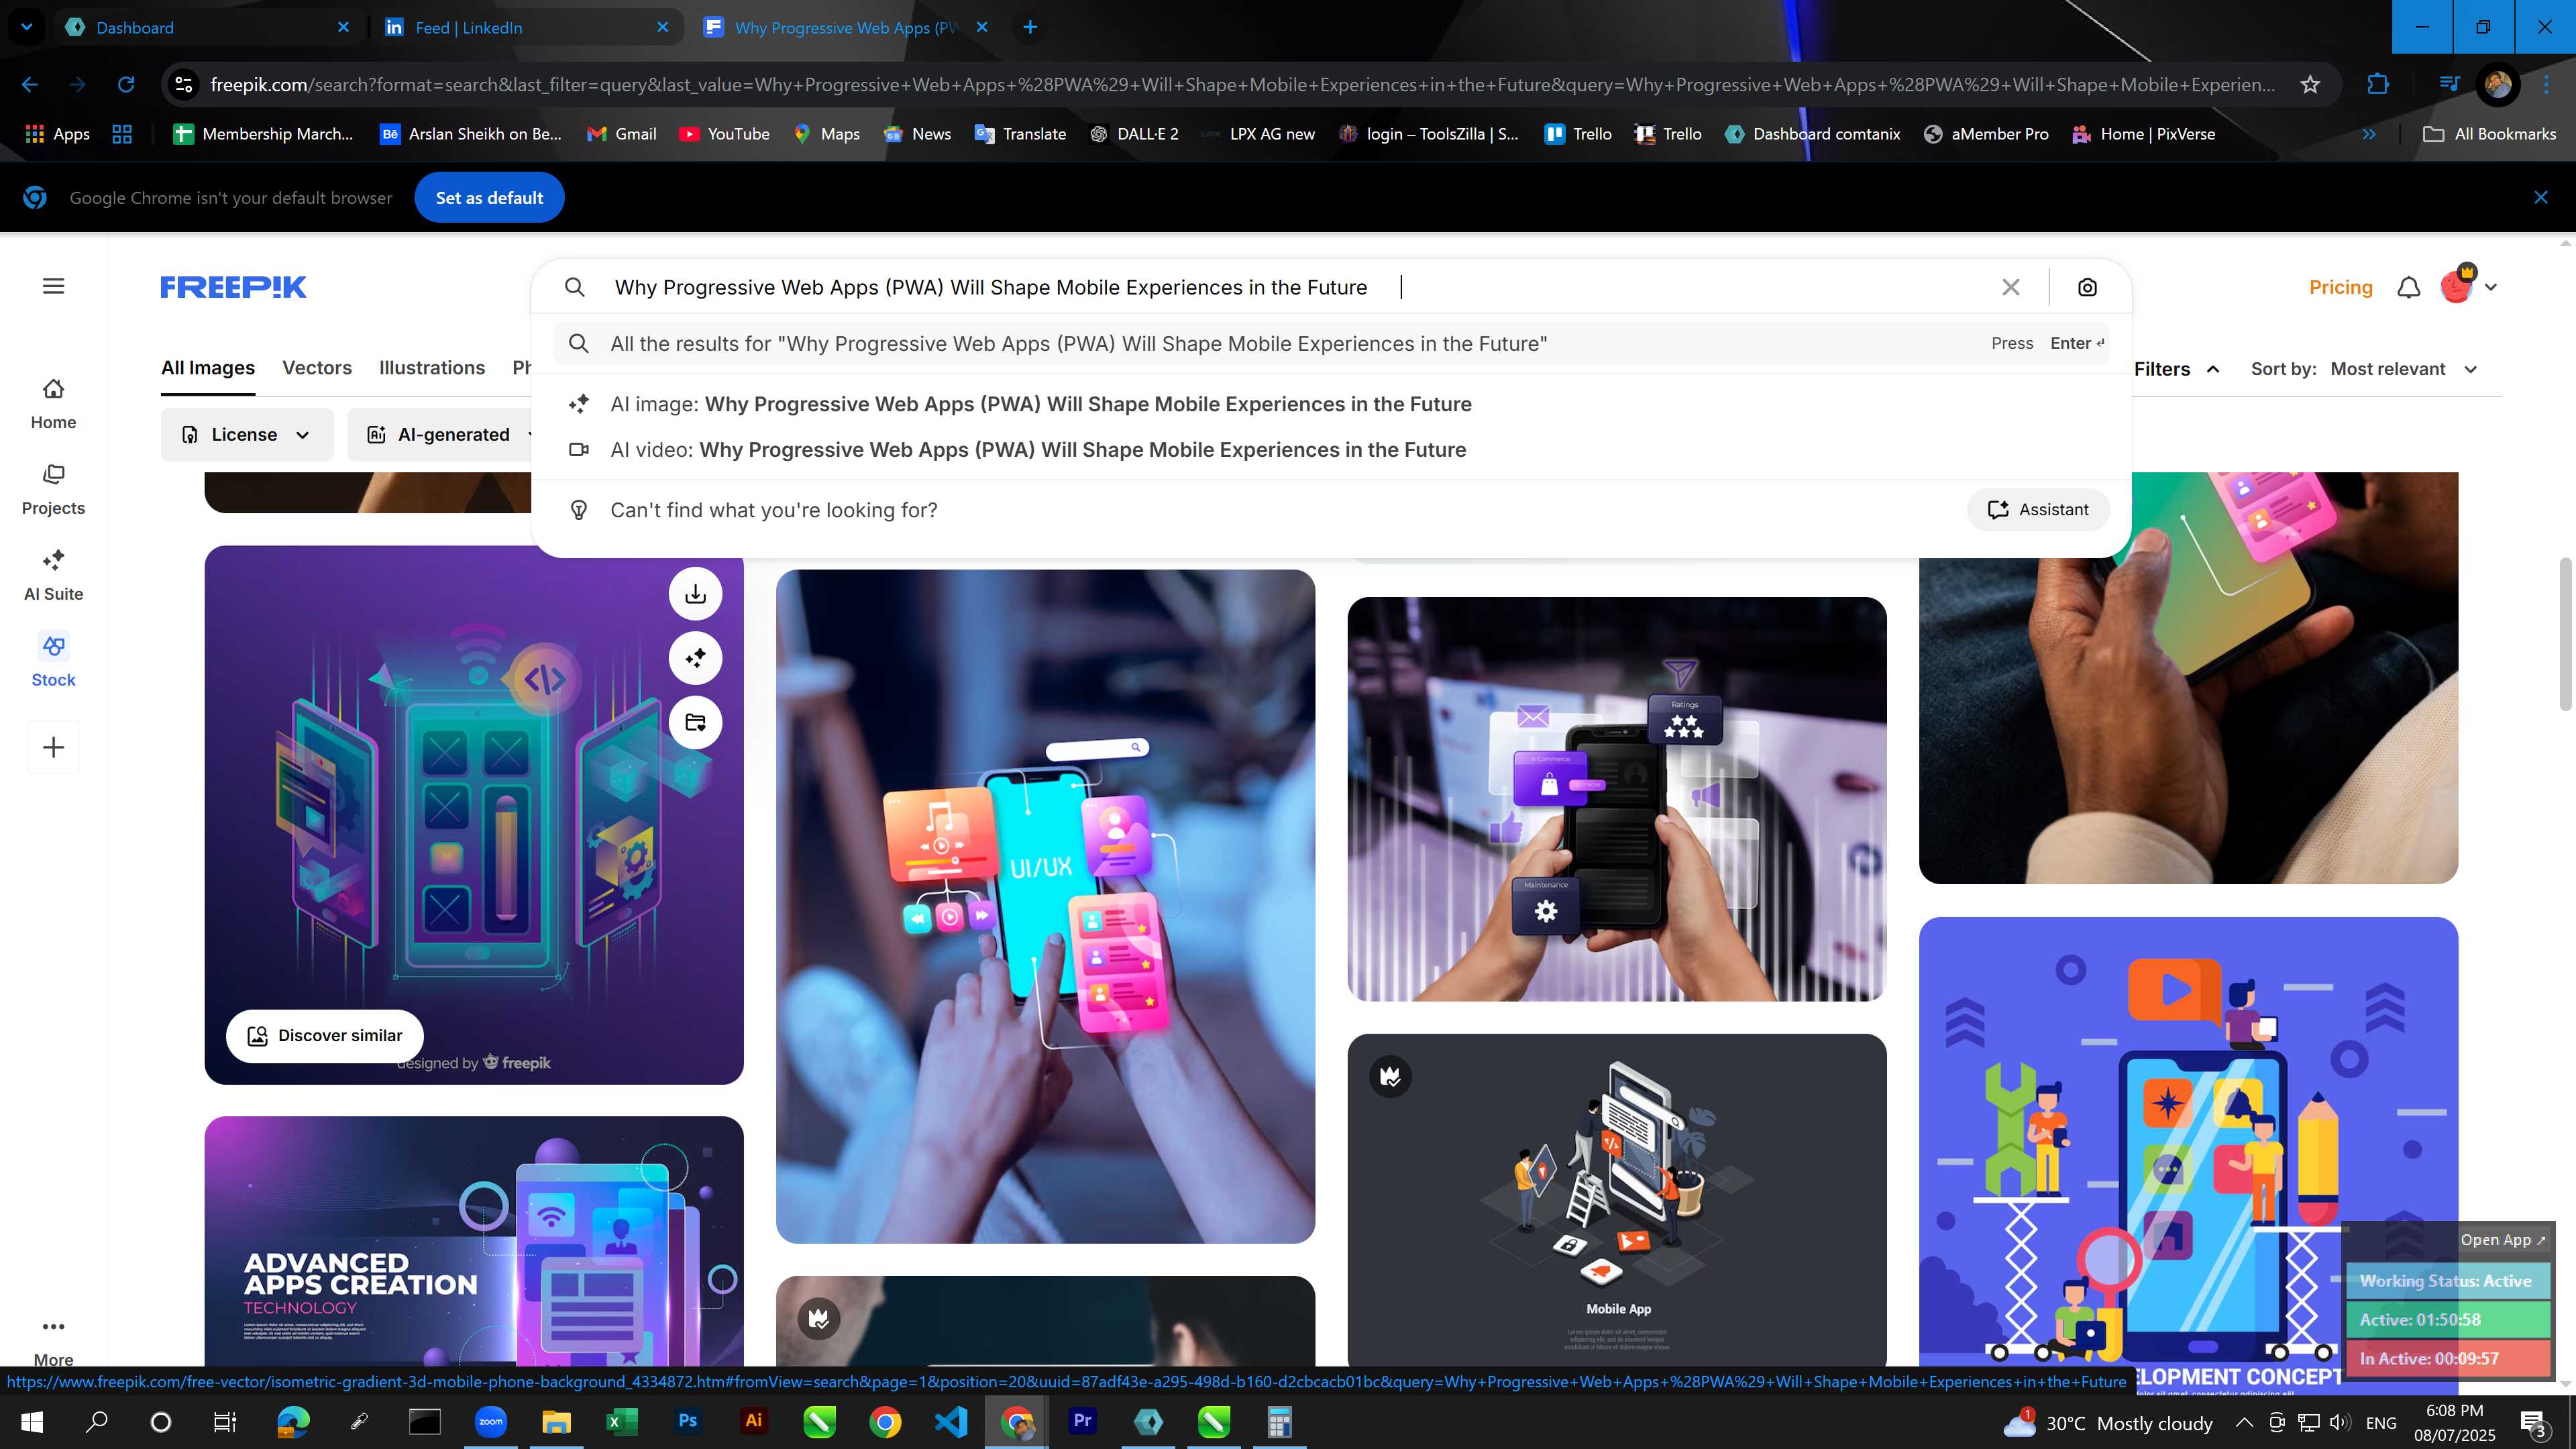Screen dimensions: 2576x1449
Task: Open Chrome three-dot menu
Action: pyautogui.click(x=2546, y=85)
